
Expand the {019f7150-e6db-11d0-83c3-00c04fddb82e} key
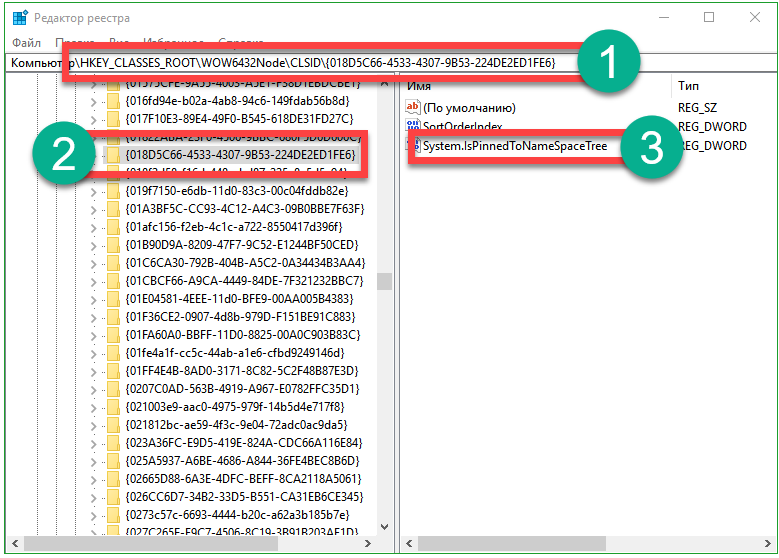[x=94, y=191]
